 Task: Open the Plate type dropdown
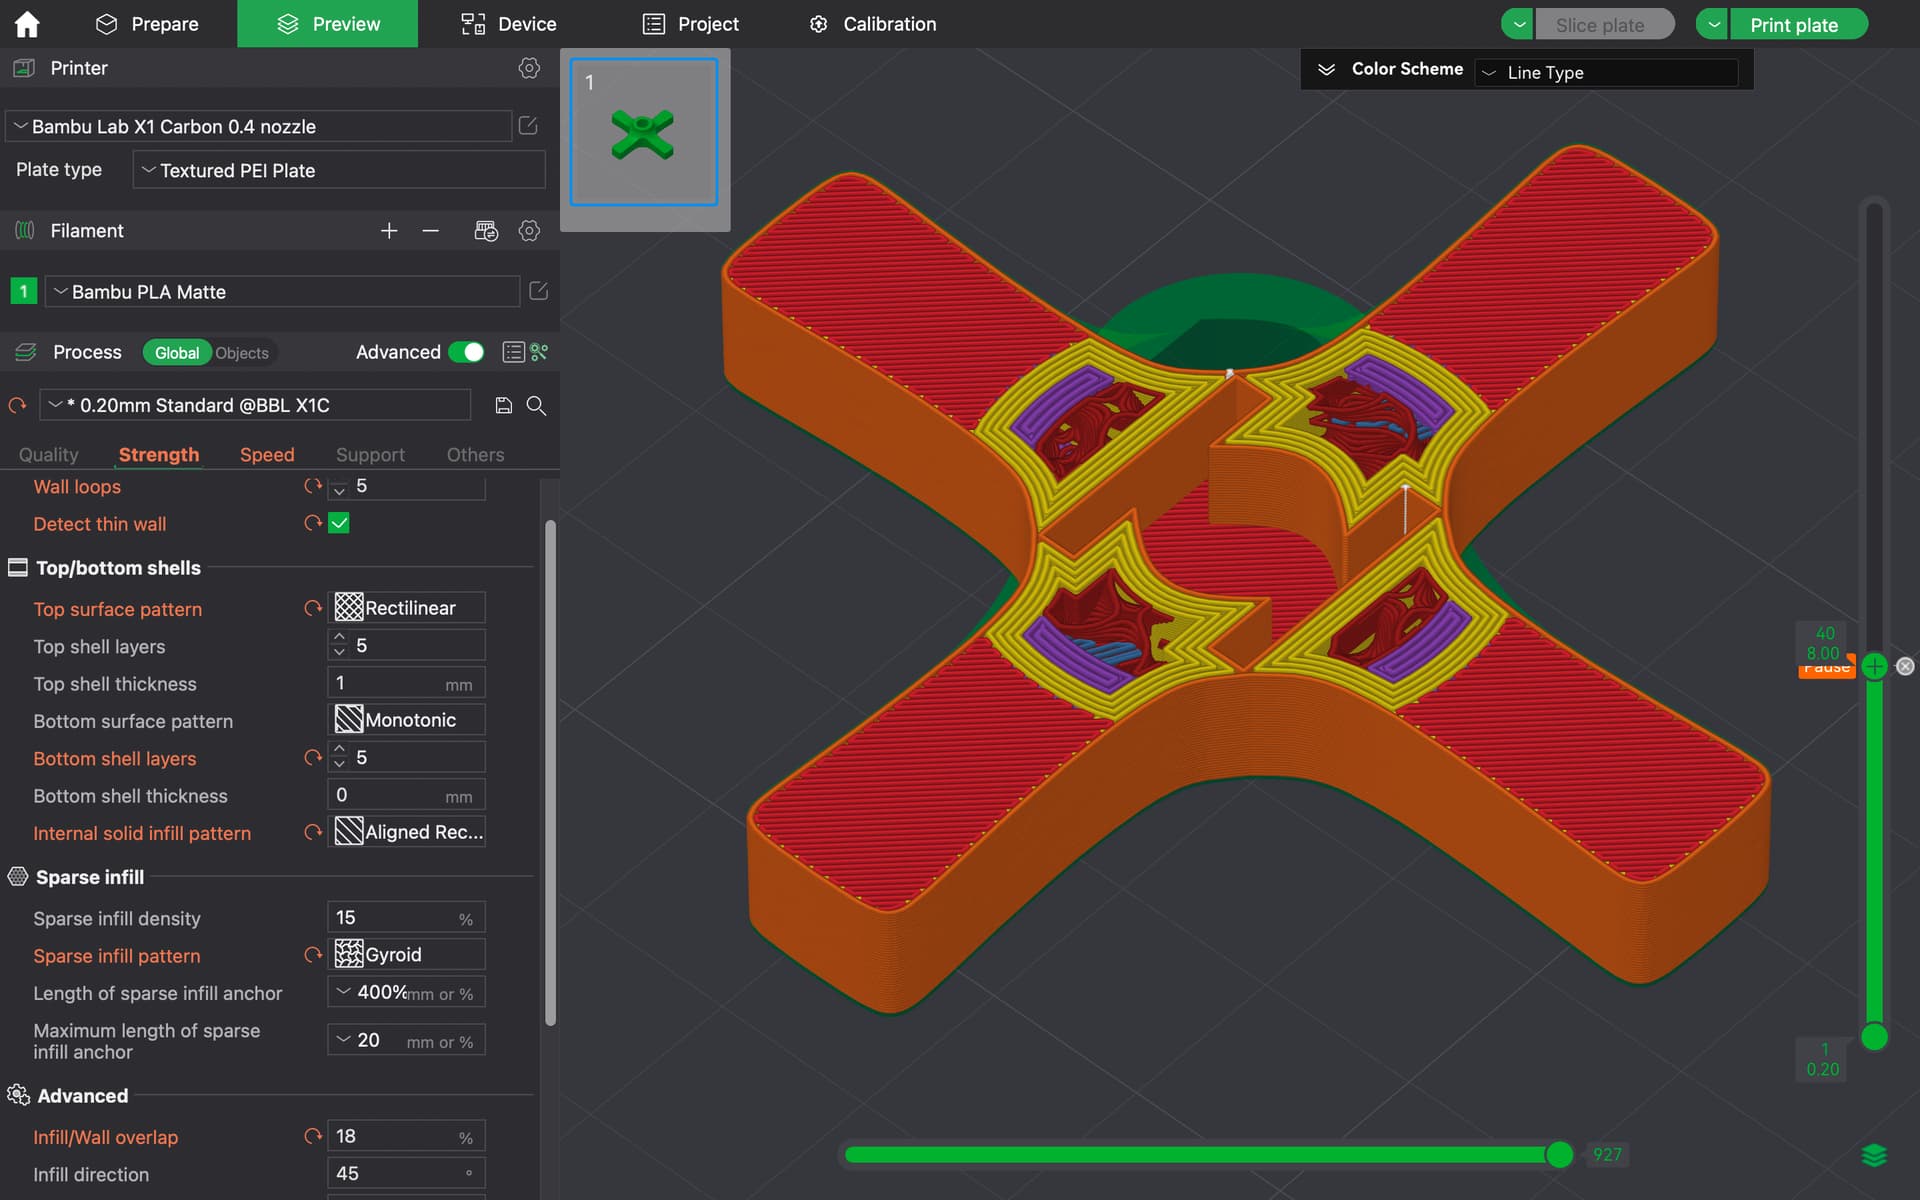click(x=339, y=170)
